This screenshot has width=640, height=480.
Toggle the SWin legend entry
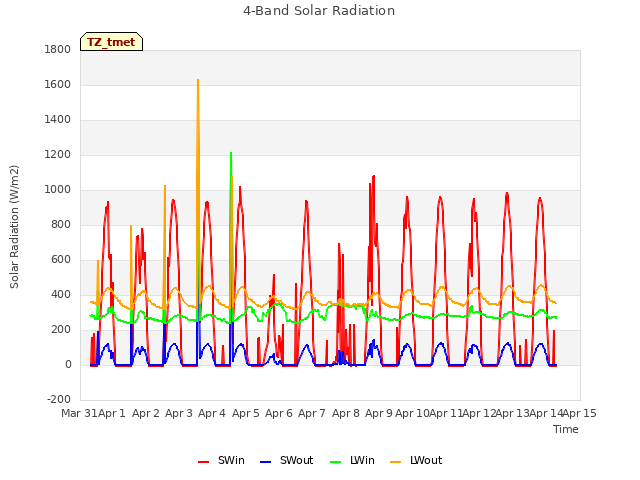[221, 460]
